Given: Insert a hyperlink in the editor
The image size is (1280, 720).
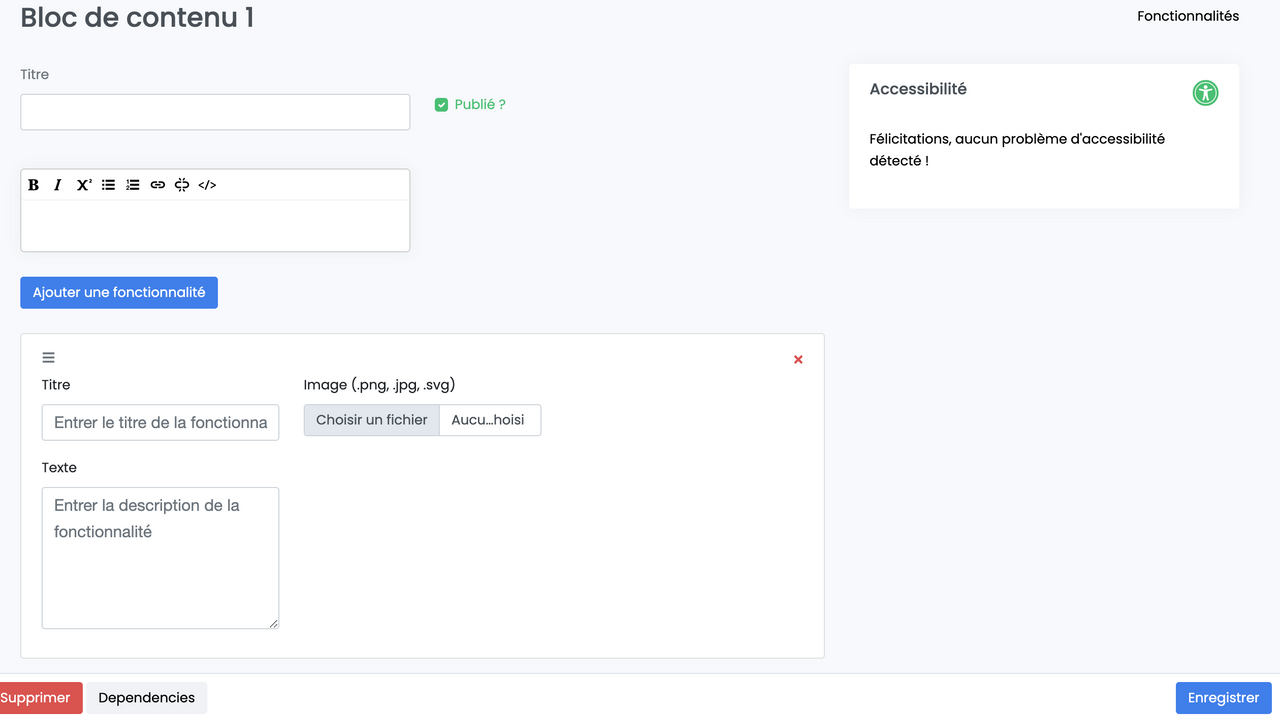Looking at the screenshot, I should coord(158,185).
